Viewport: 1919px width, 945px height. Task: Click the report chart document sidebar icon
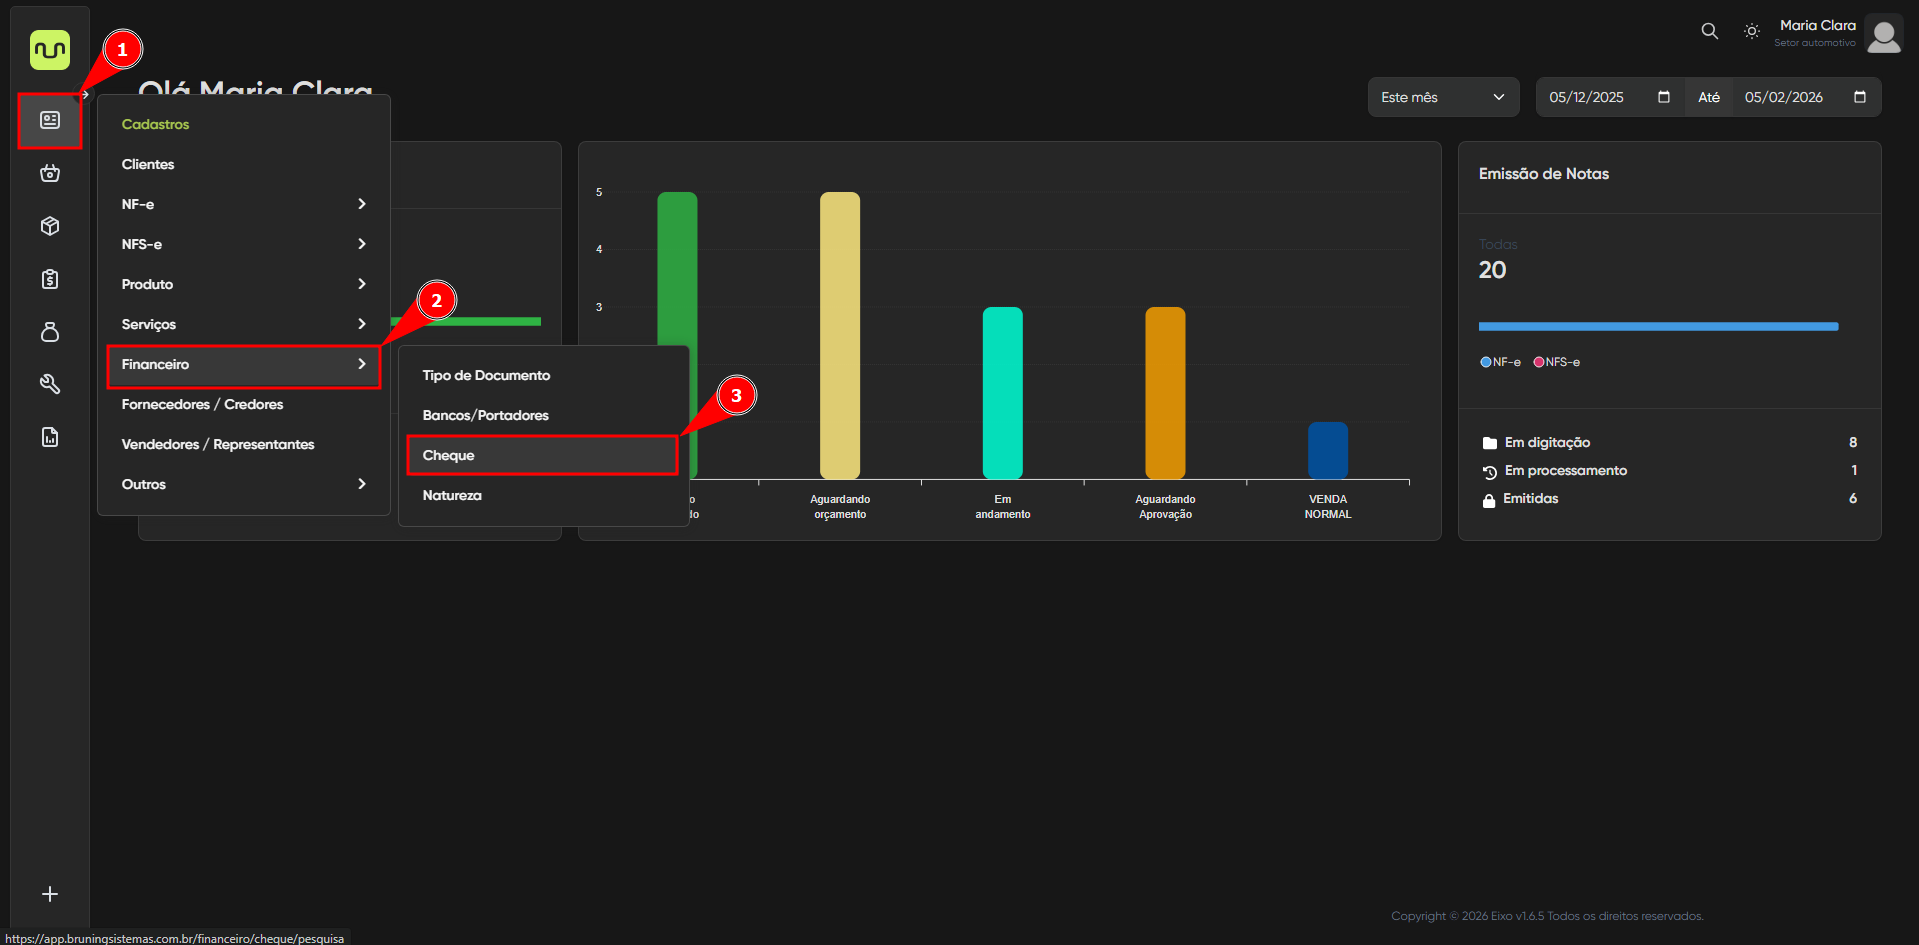50,437
